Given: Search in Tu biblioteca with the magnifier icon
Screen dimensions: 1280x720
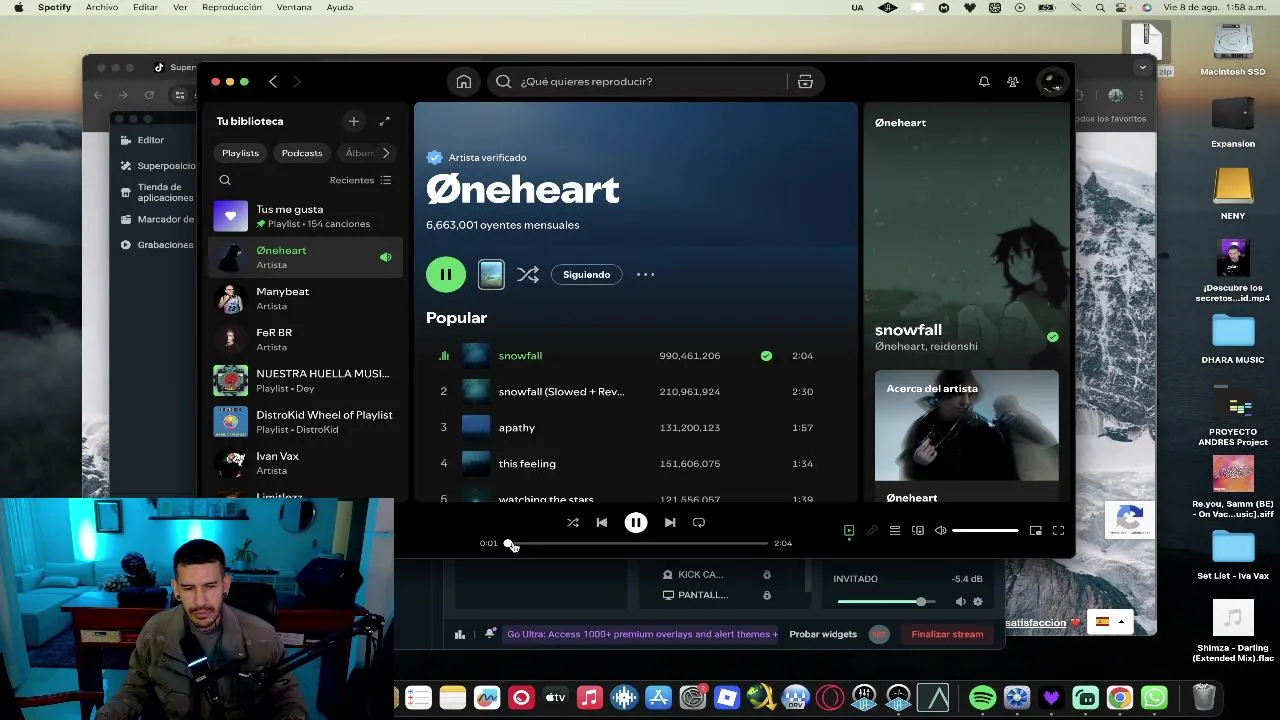Looking at the screenshot, I should coord(225,180).
